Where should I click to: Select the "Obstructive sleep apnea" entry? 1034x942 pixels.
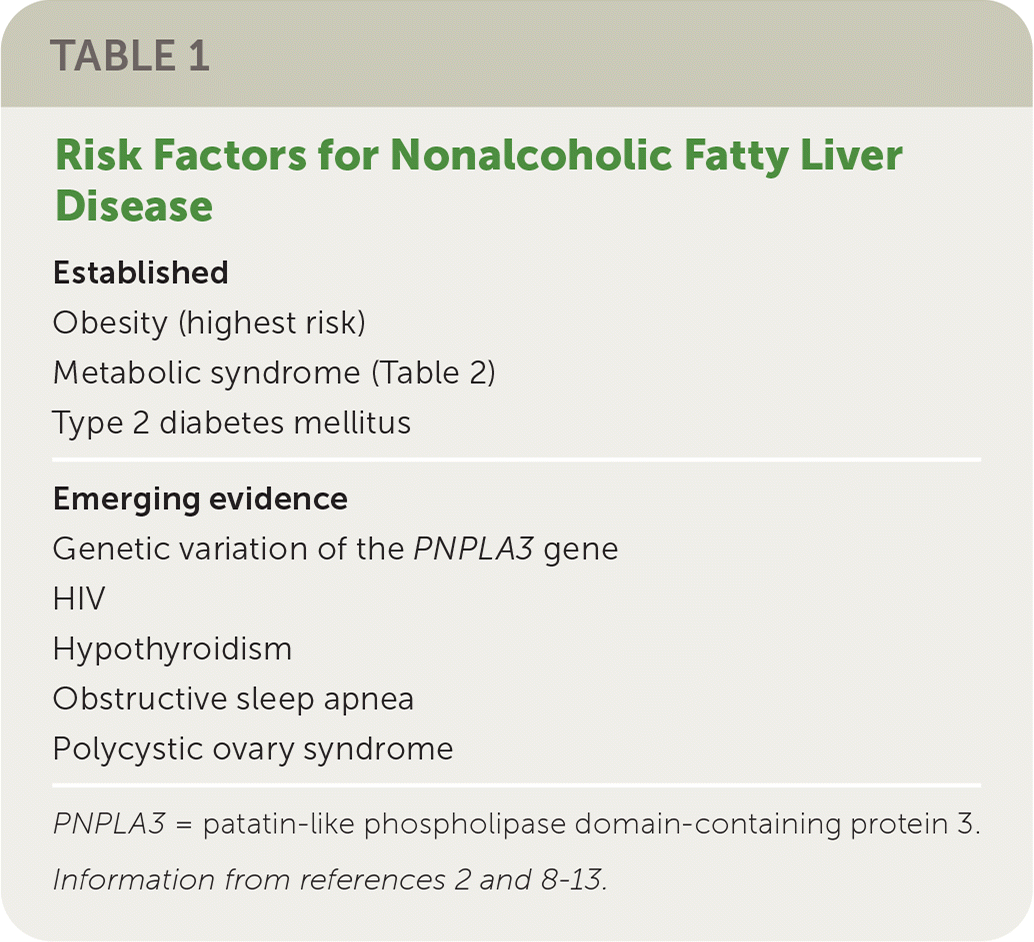click(x=233, y=699)
